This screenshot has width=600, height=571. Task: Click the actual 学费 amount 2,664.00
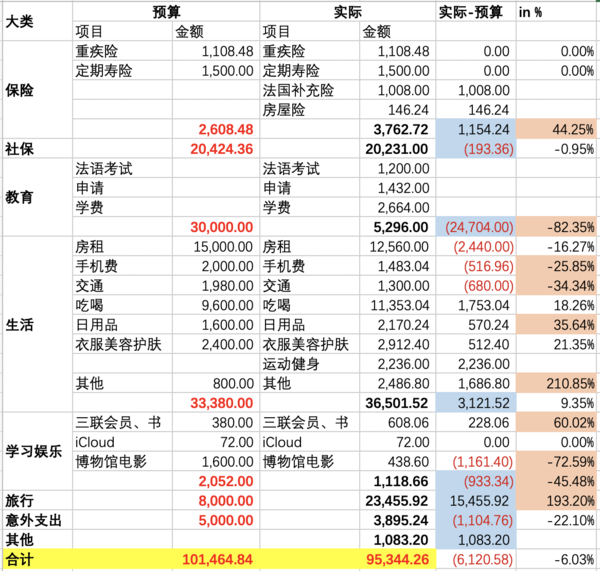pos(398,207)
